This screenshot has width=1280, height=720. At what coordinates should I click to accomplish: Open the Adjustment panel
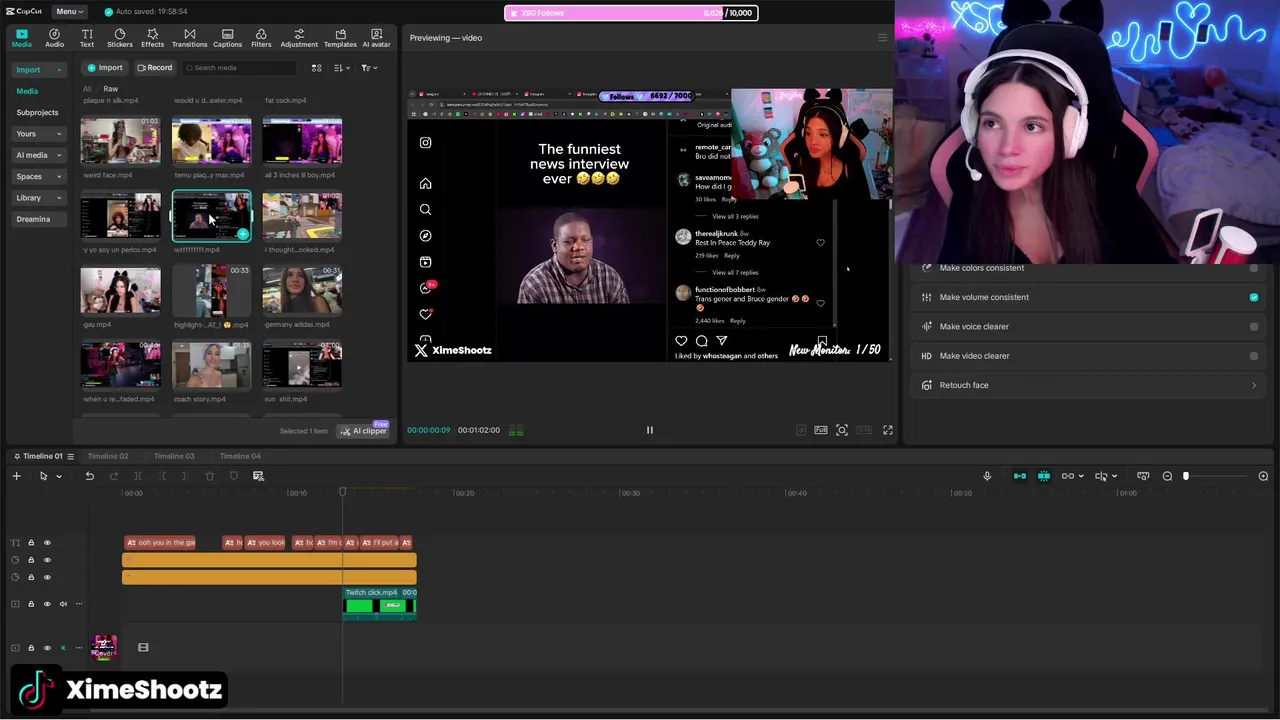(x=299, y=38)
